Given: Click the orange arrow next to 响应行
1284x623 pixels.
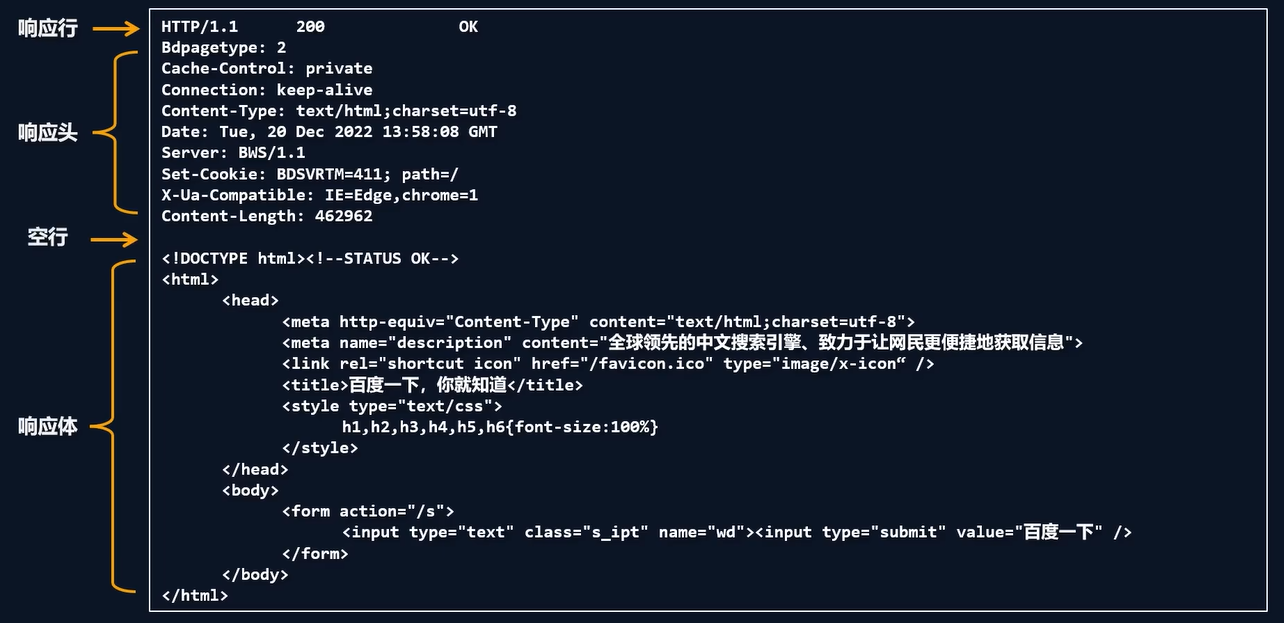Looking at the screenshot, I should pyautogui.click(x=114, y=28).
